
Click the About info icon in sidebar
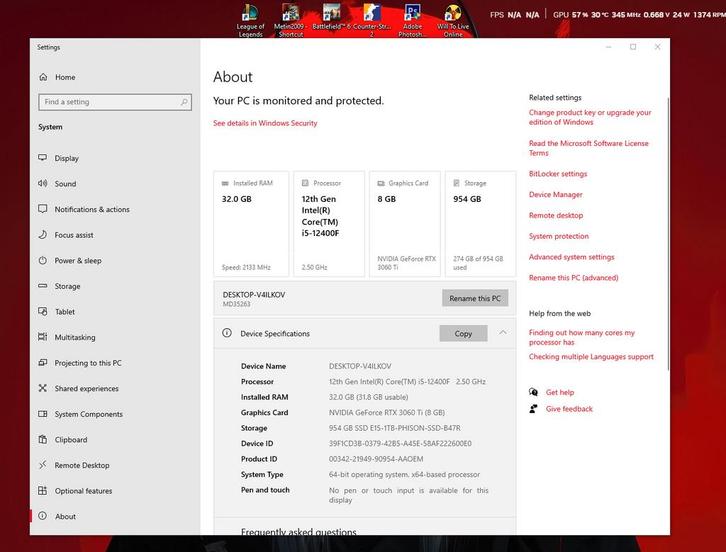(x=43, y=516)
